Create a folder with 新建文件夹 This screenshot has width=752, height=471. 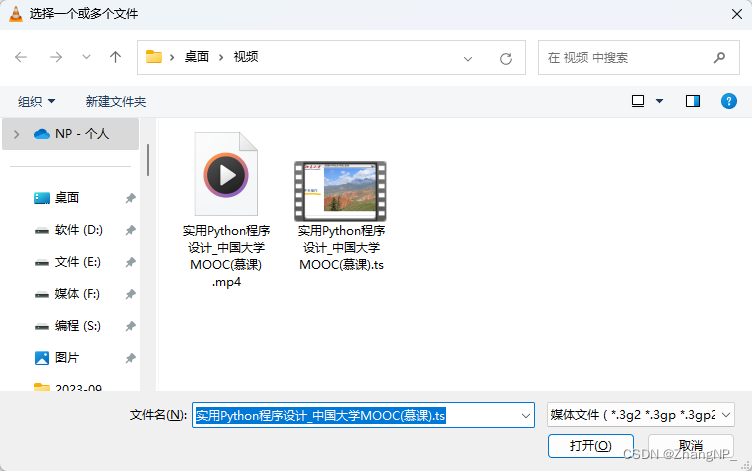click(116, 102)
